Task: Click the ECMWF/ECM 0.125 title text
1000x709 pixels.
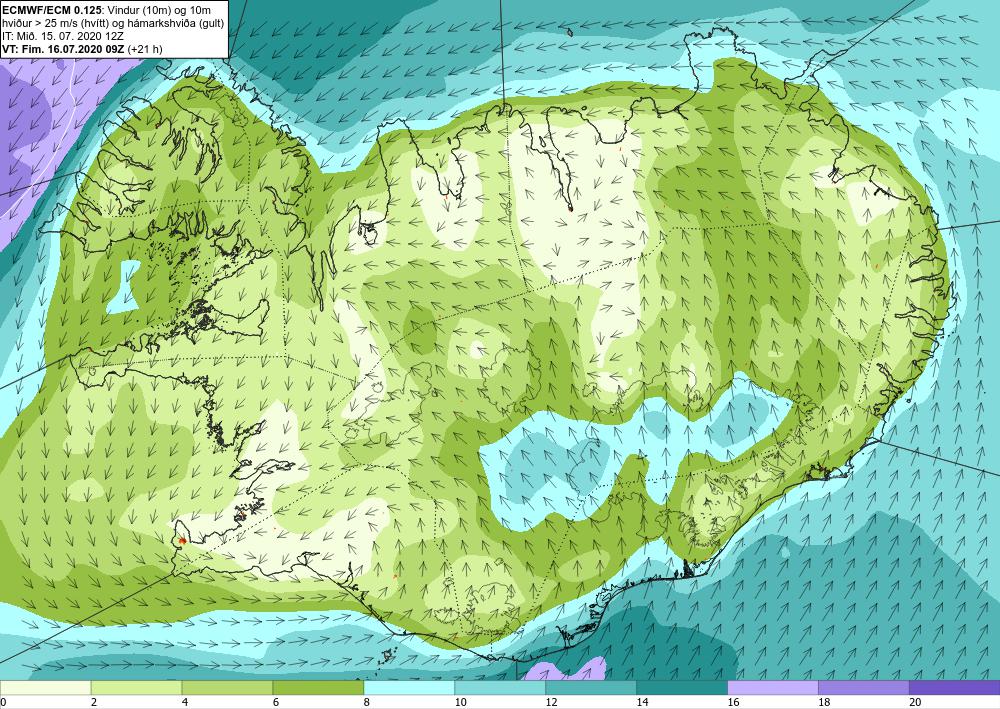Action: pyautogui.click(x=50, y=10)
